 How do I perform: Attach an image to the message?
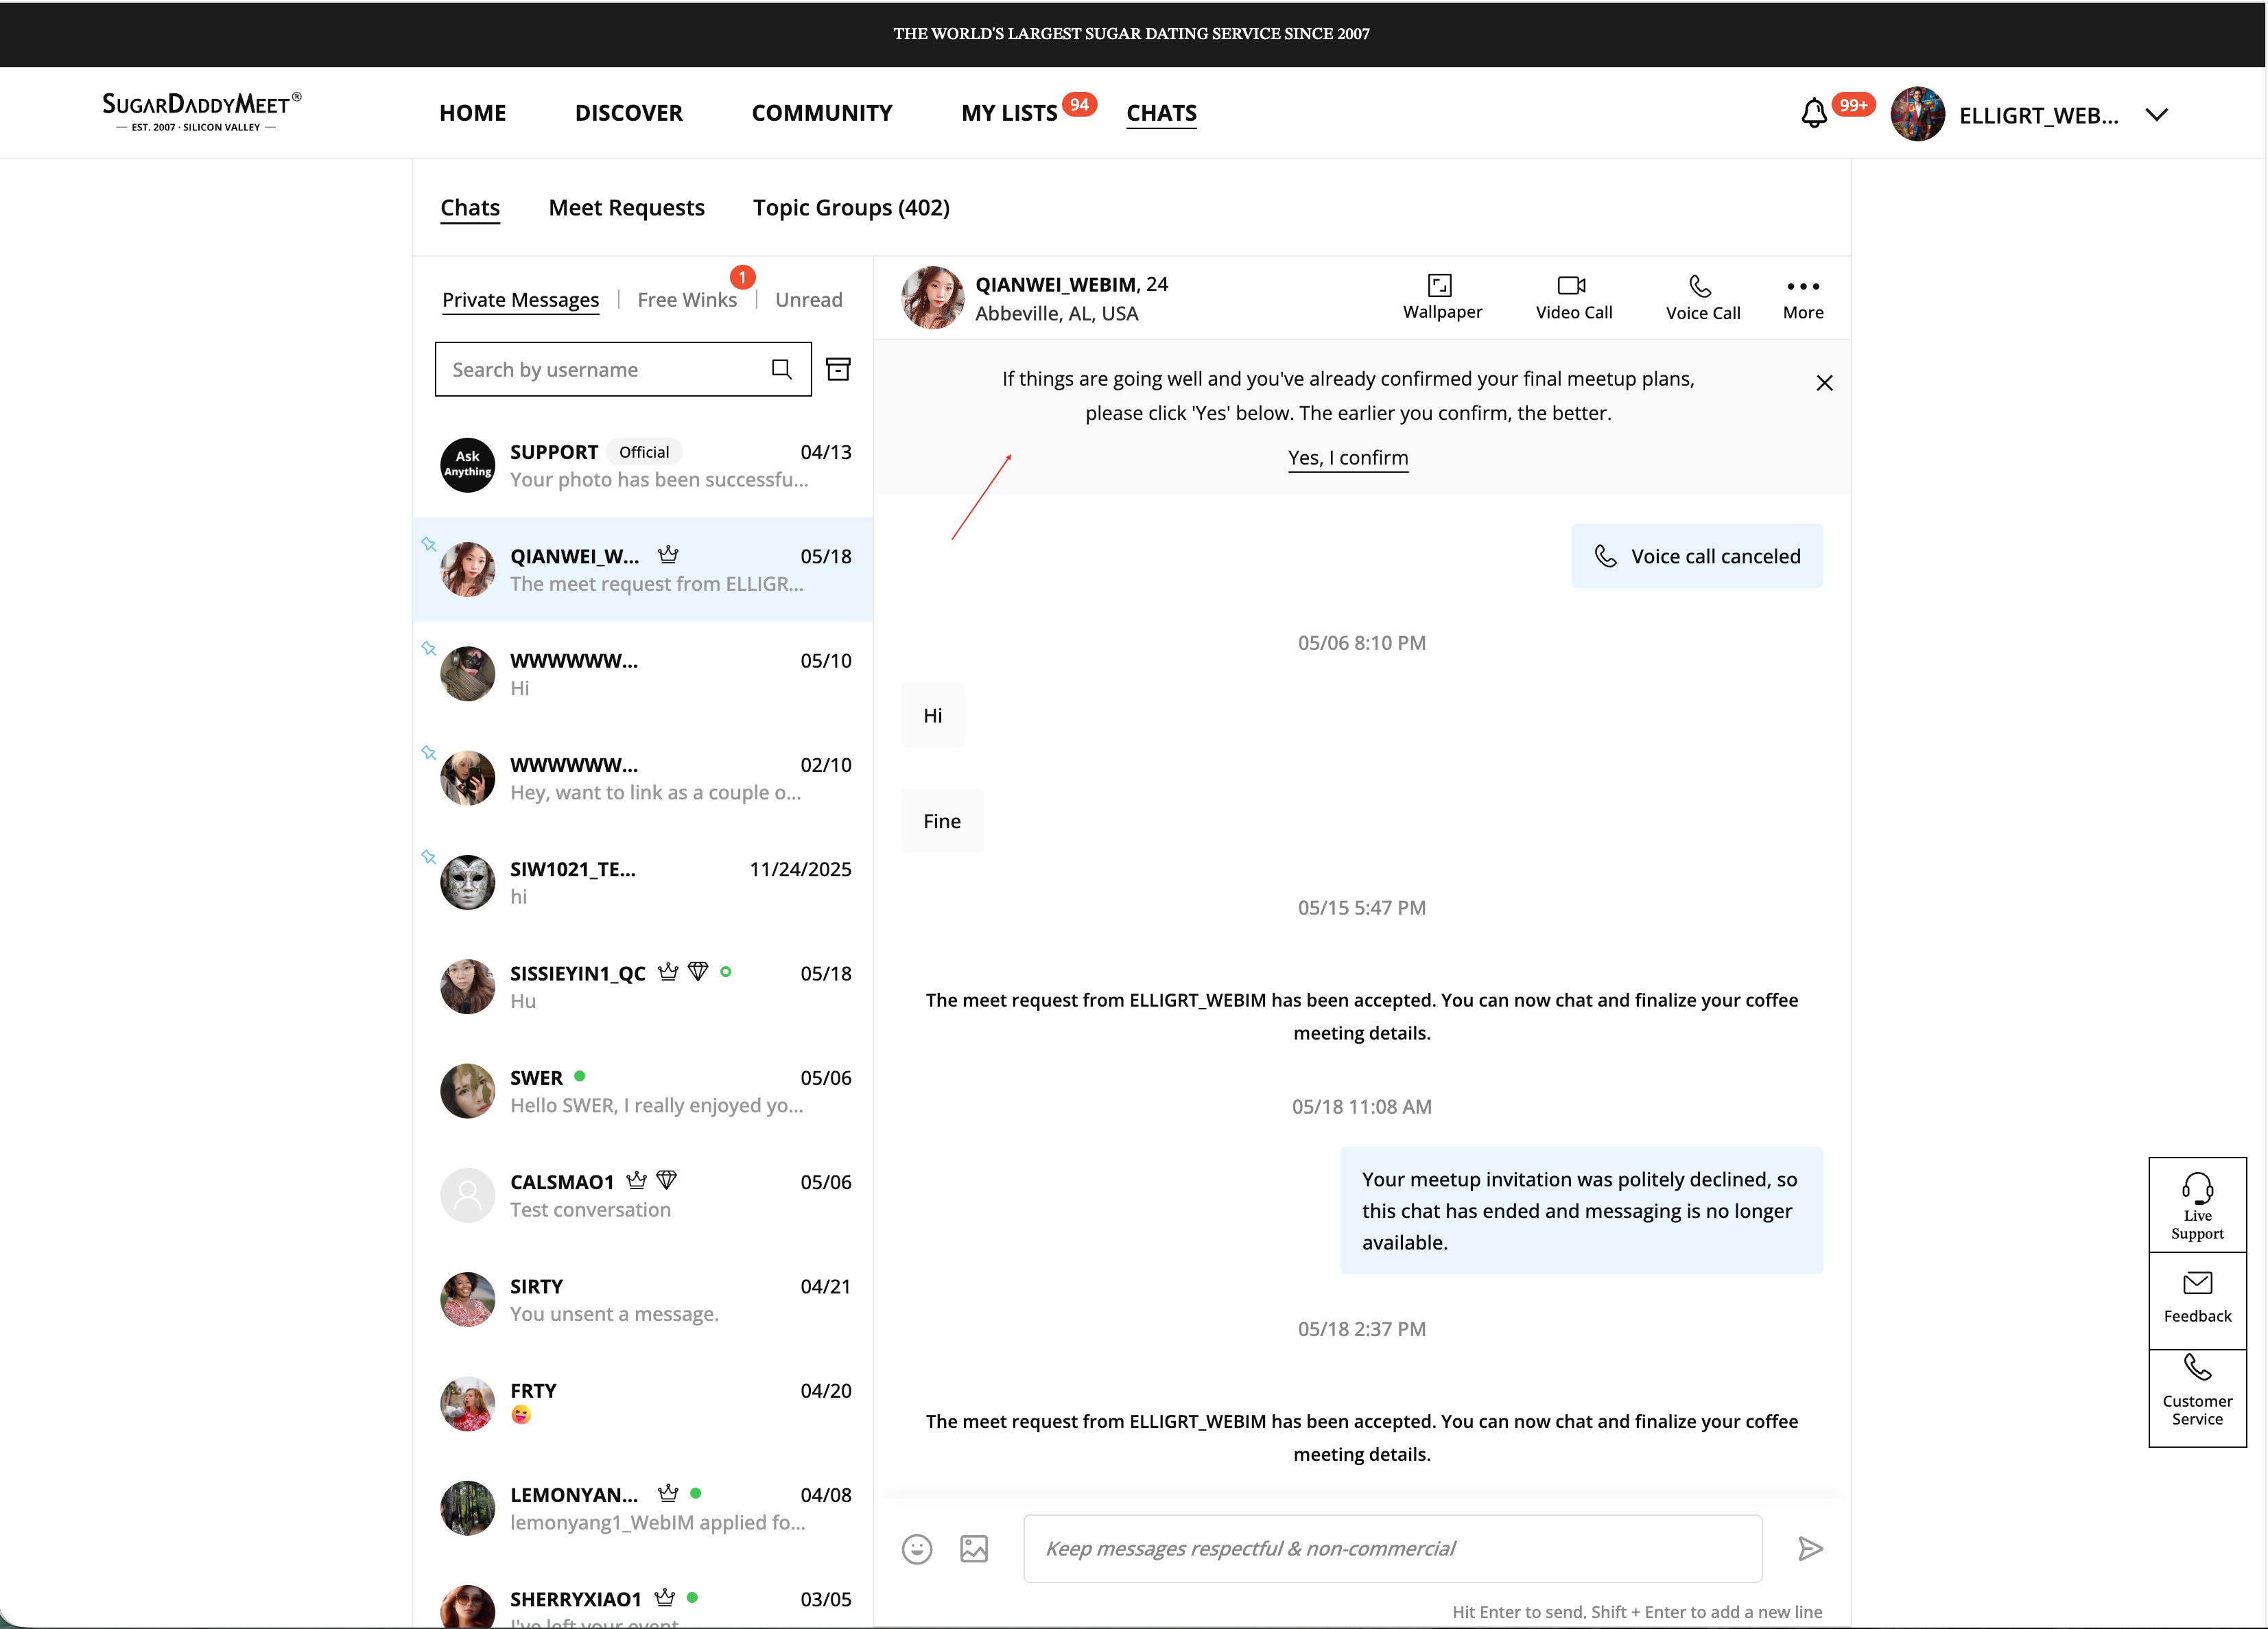point(974,1549)
